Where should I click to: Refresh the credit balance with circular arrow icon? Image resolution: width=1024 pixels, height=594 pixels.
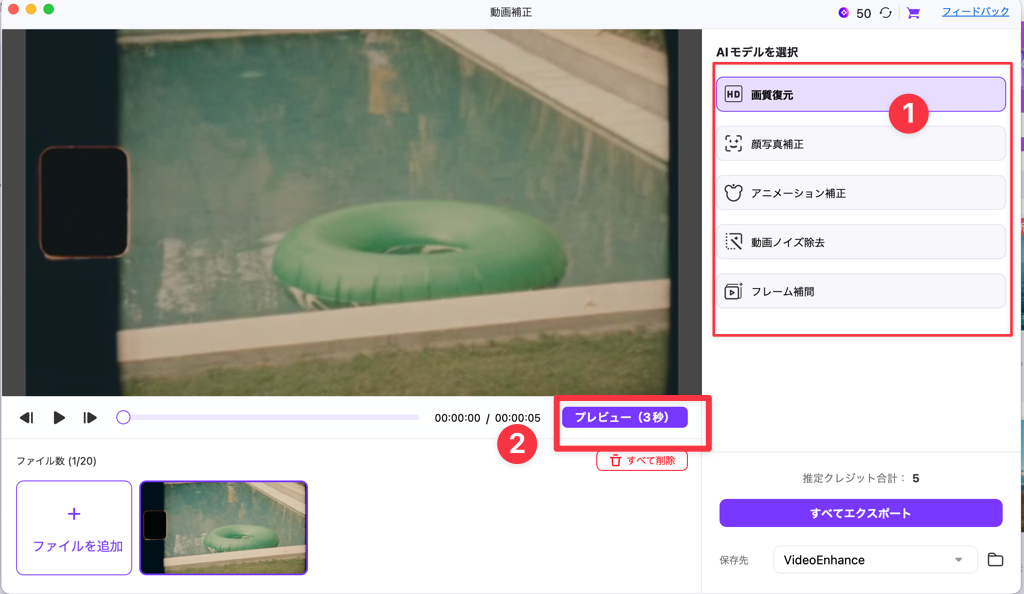[882, 13]
